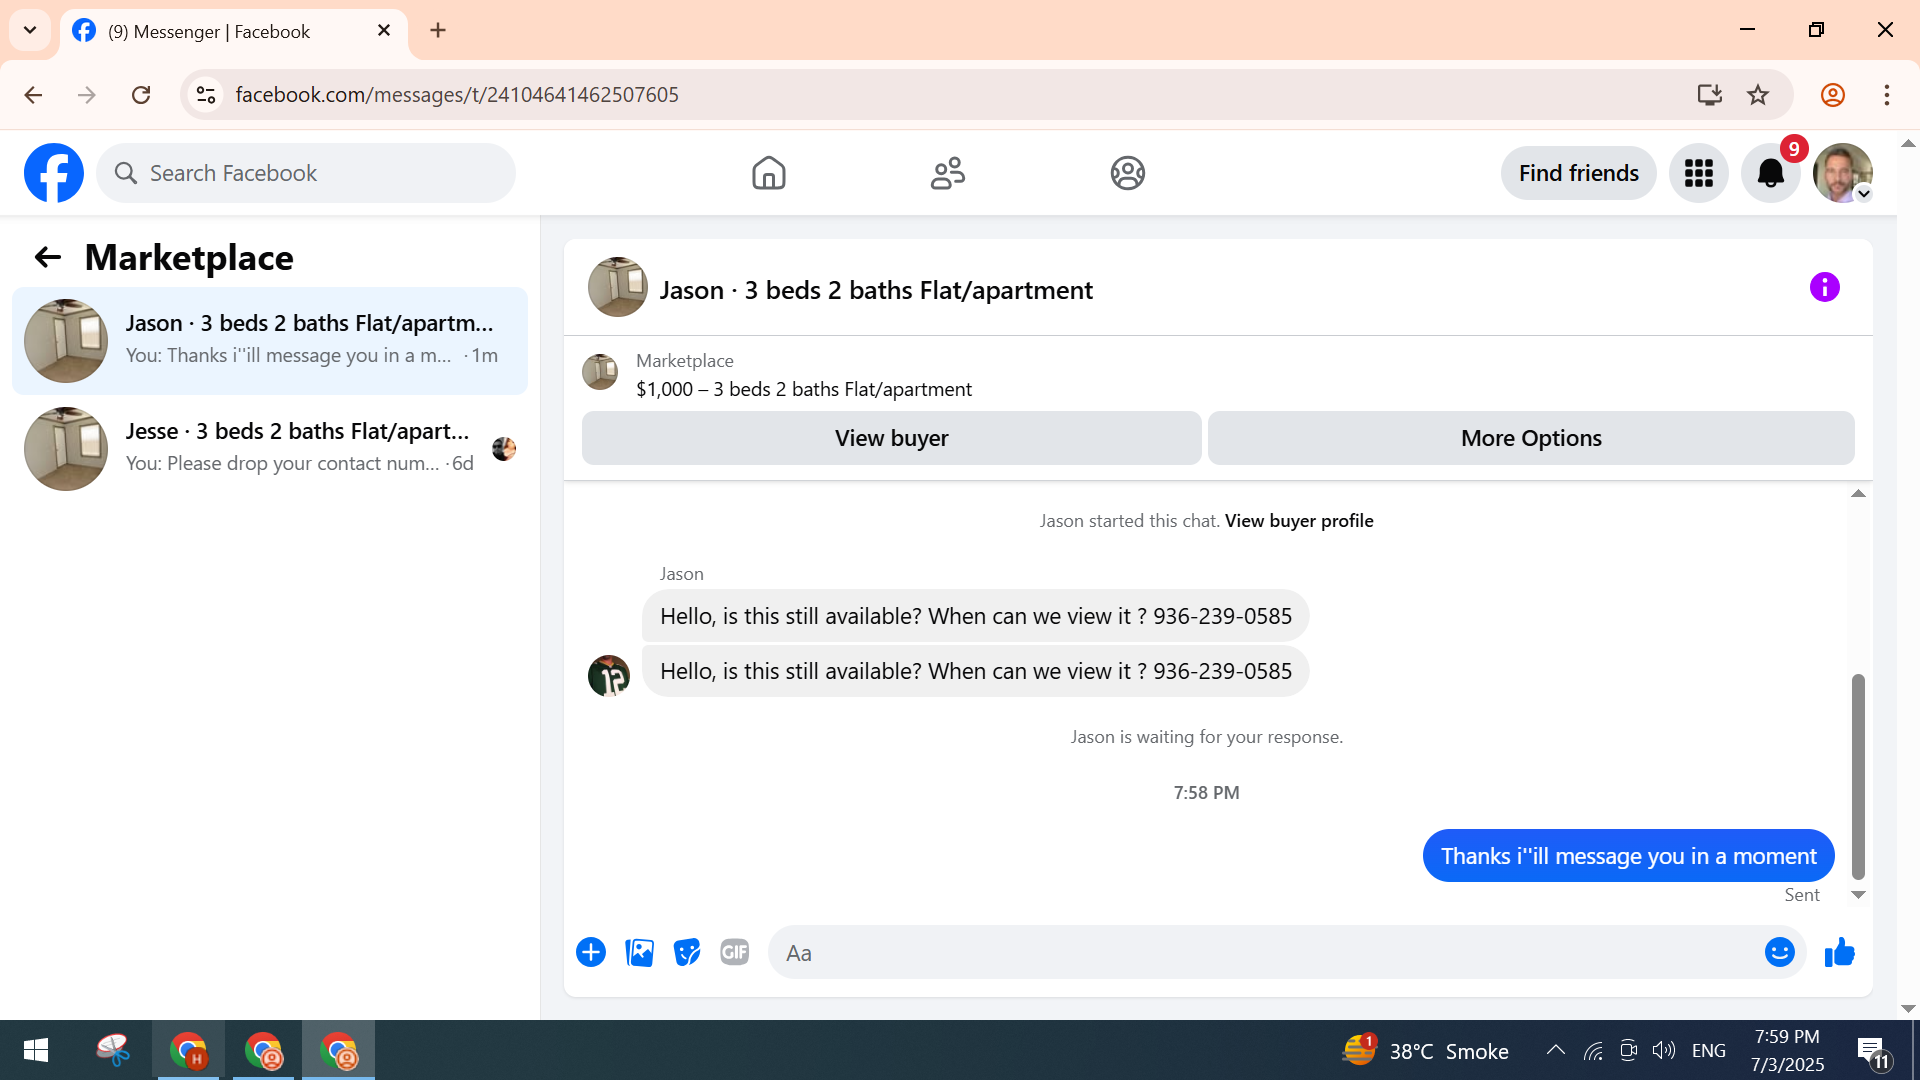Open more actions with the plus icon
Image resolution: width=1920 pixels, height=1080 pixels.
click(591, 953)
